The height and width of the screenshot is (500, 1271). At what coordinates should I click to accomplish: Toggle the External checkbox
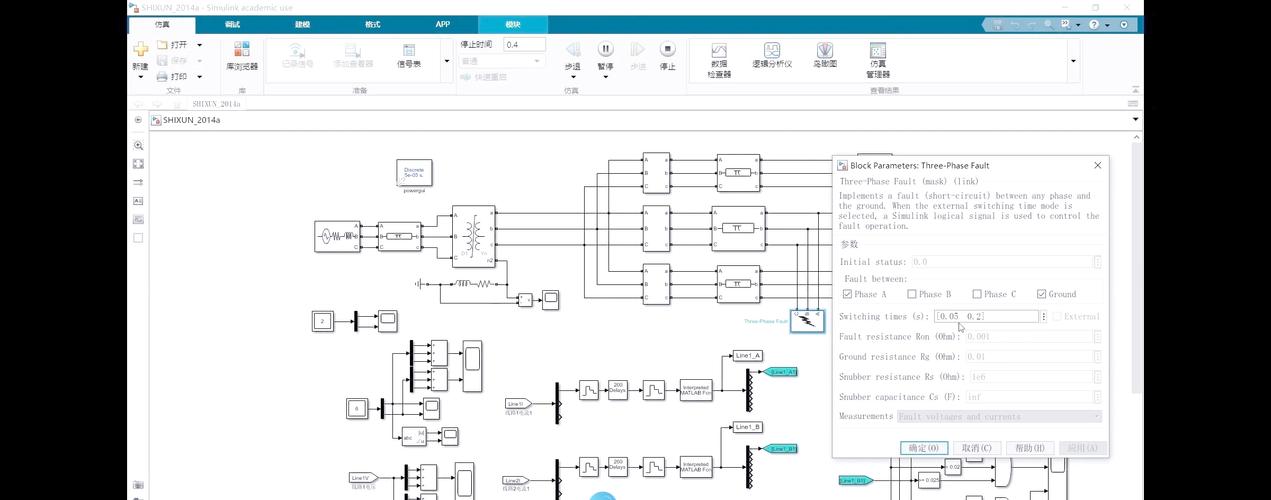pyautogui.click(x=1057, y=317)
